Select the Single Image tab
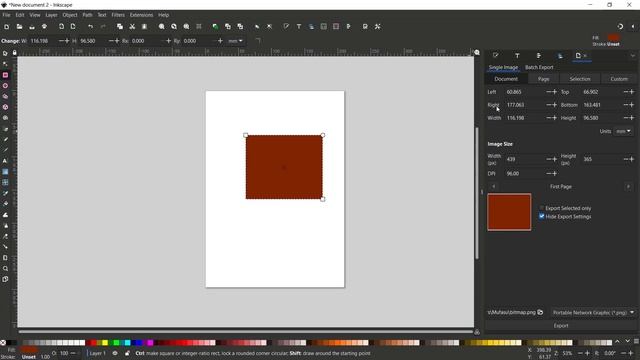This screenshot has width=640, height=360. click(x=503, y=67)
